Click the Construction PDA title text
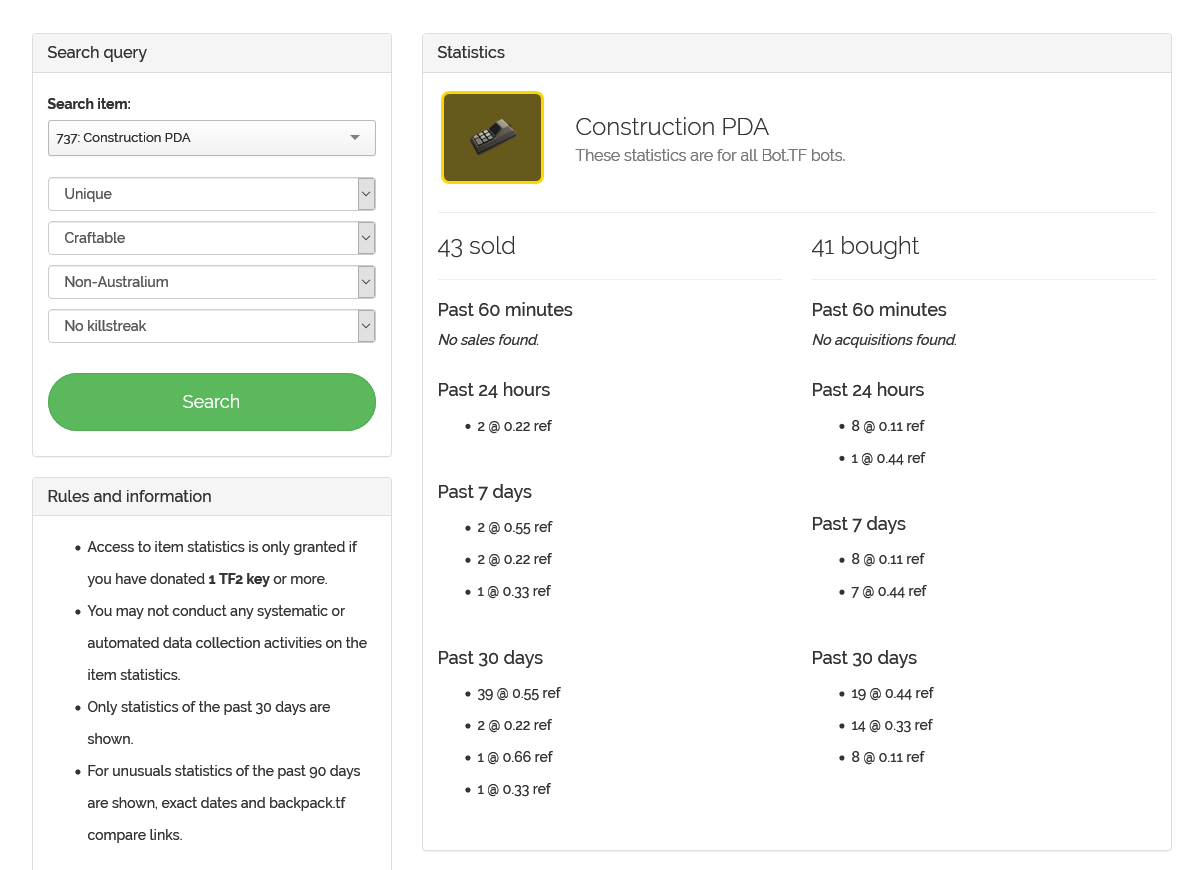 point(672,127)
